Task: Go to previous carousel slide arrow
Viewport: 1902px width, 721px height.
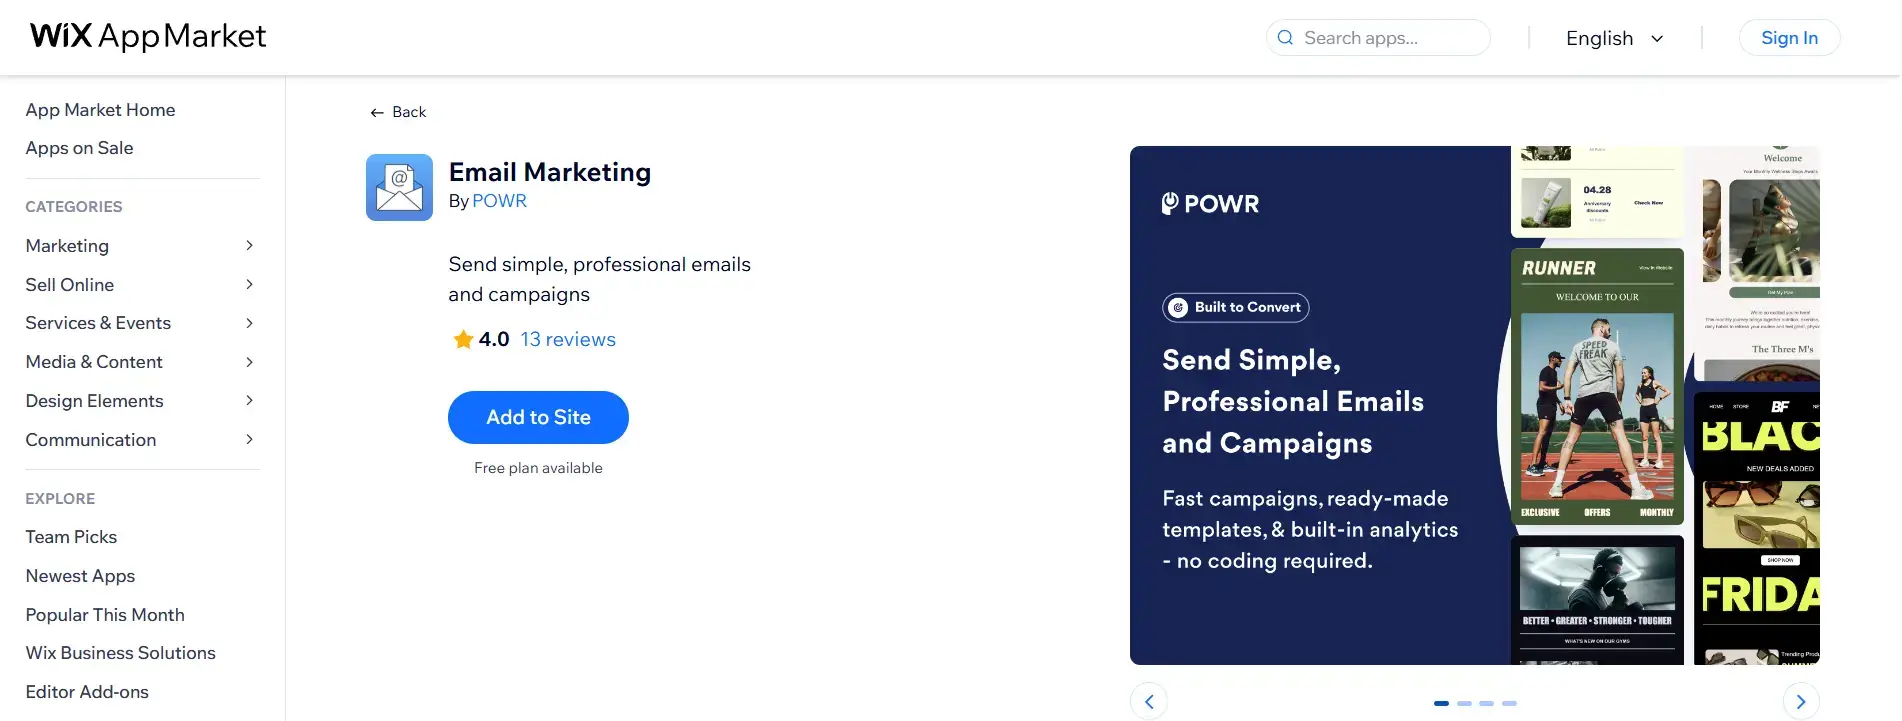Action: click(1149, 702)
